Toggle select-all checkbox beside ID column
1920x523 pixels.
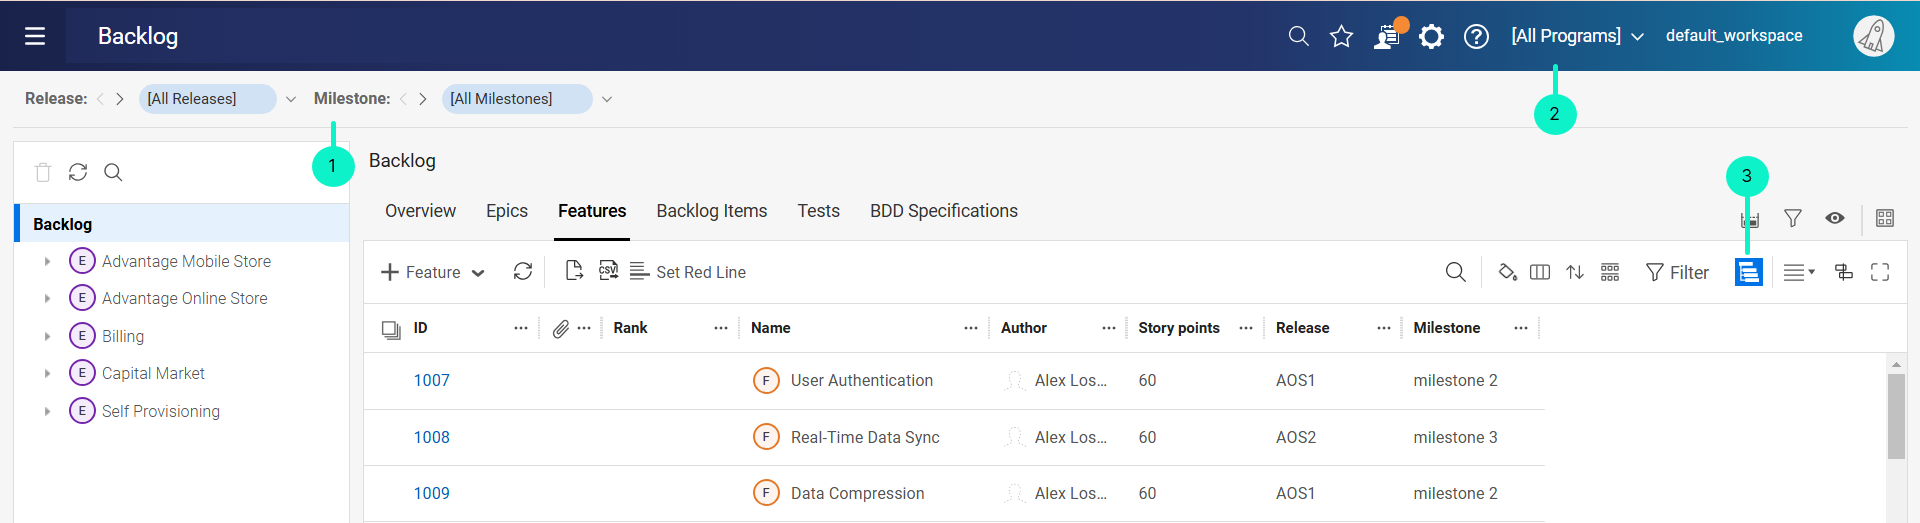click(x=391, y=329)
